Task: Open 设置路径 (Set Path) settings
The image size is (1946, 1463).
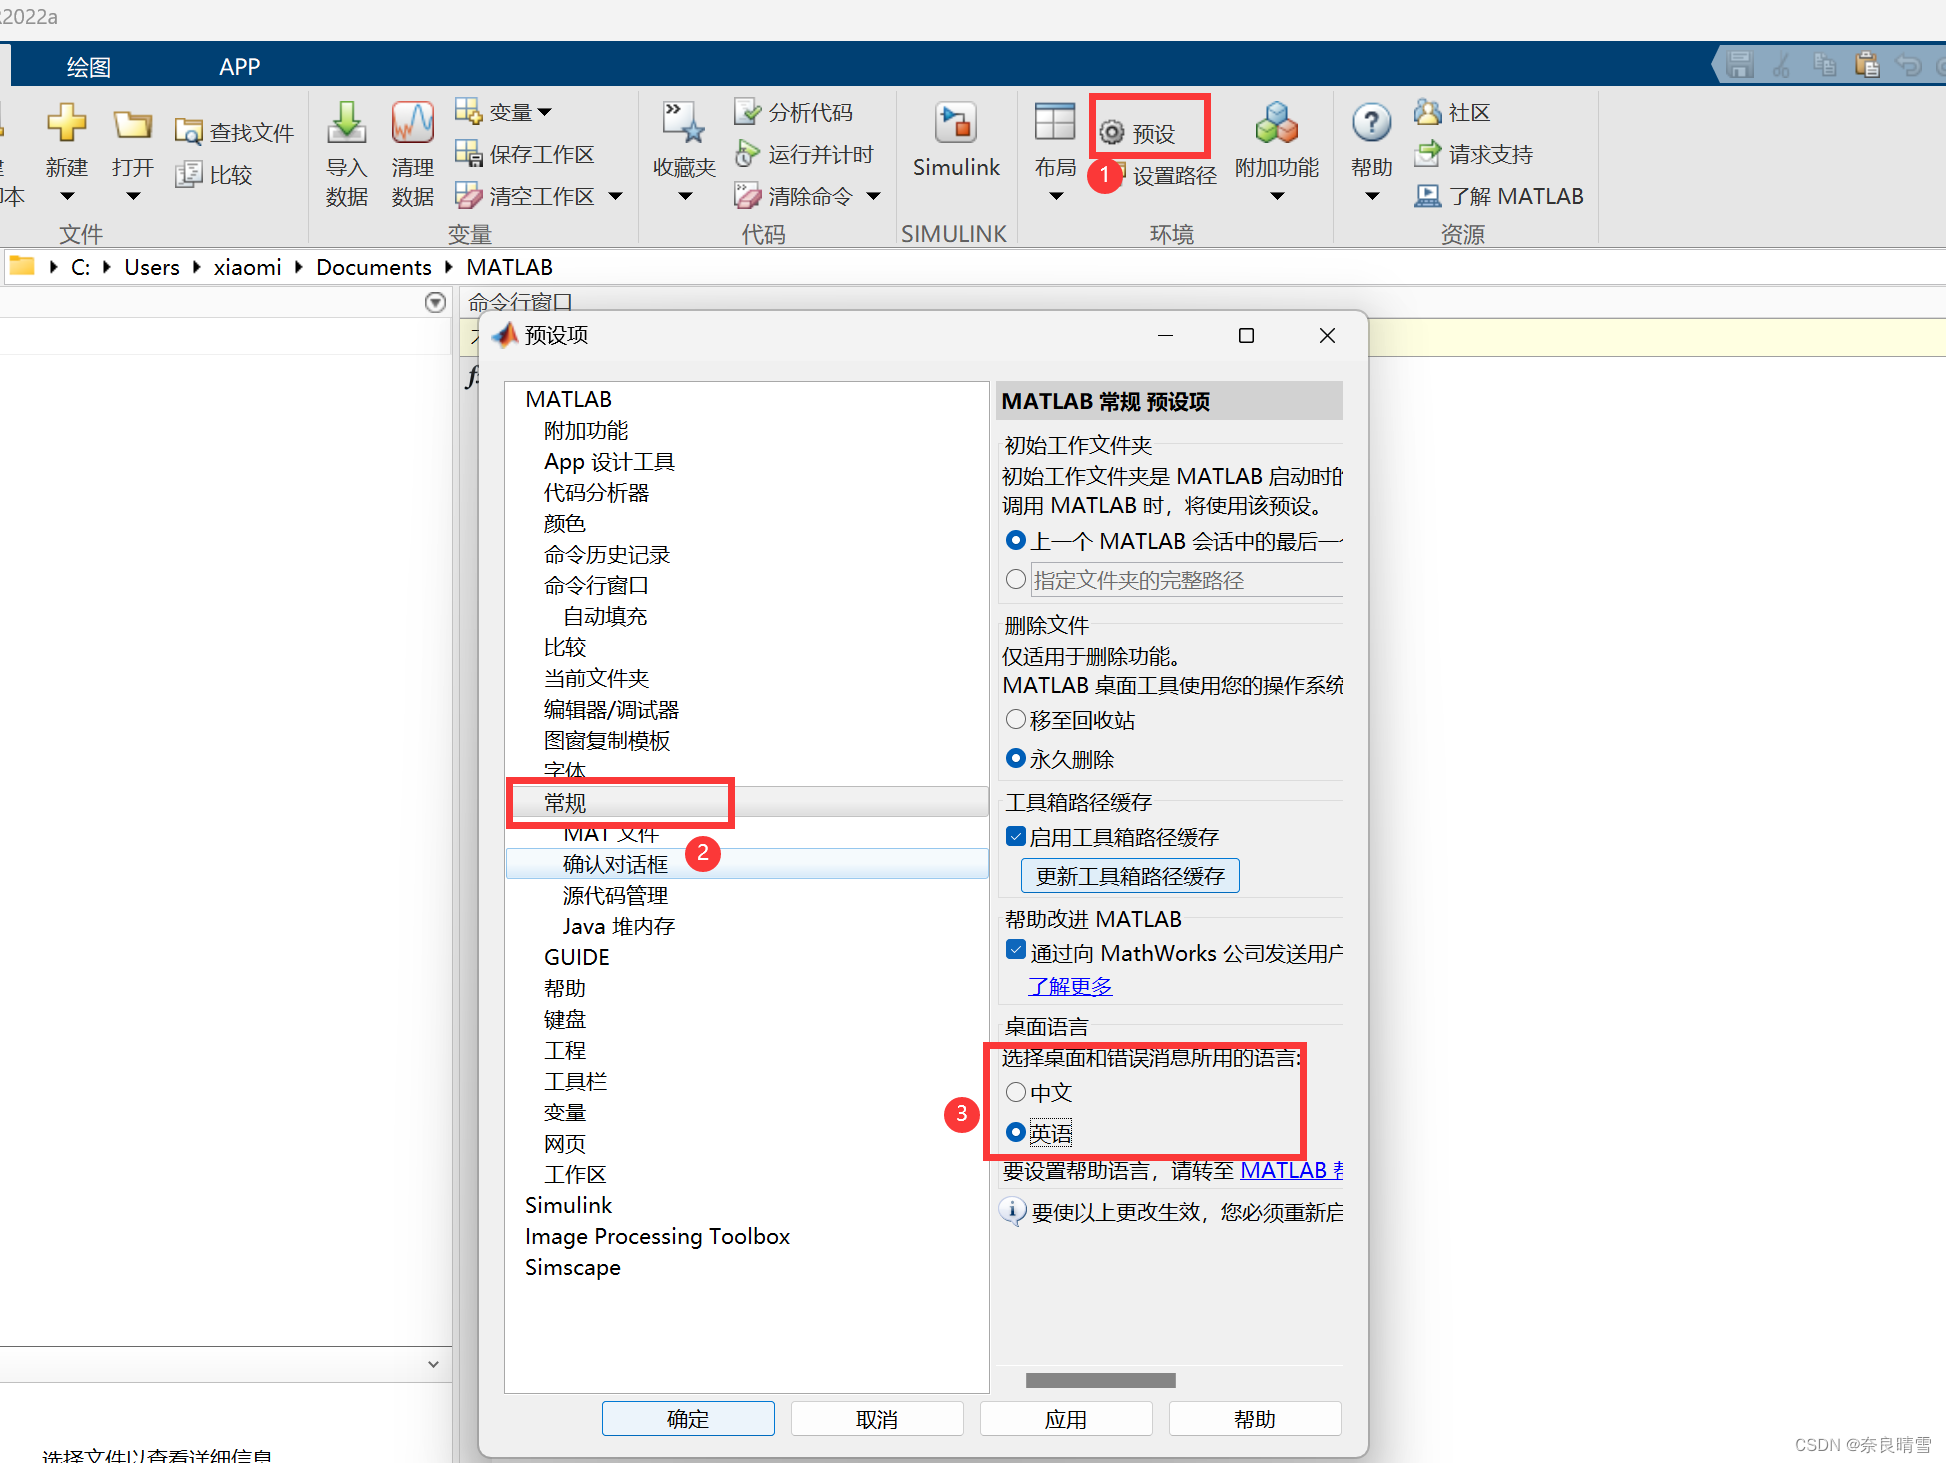Action: (1175, 175)
